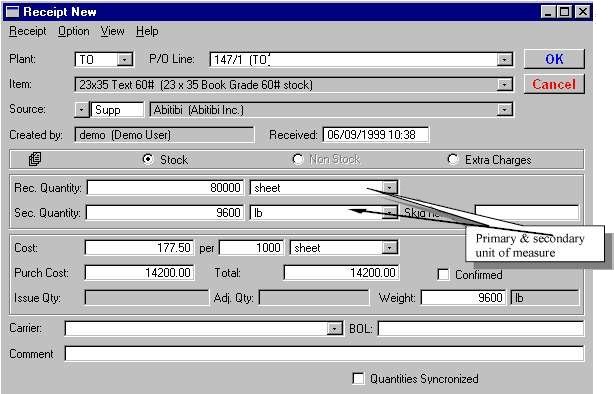
Task: Open the Rec. Quantity sheet unit dropdown
Action: click(x=390, y=188)
